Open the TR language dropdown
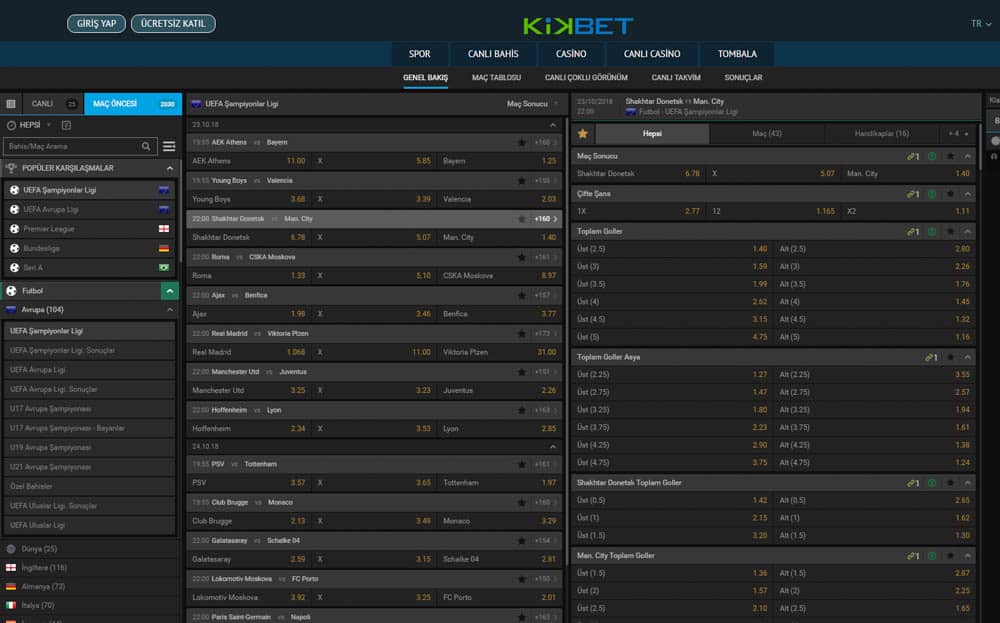The width and height of the screenshot is (1000, 623). point(981,24)
